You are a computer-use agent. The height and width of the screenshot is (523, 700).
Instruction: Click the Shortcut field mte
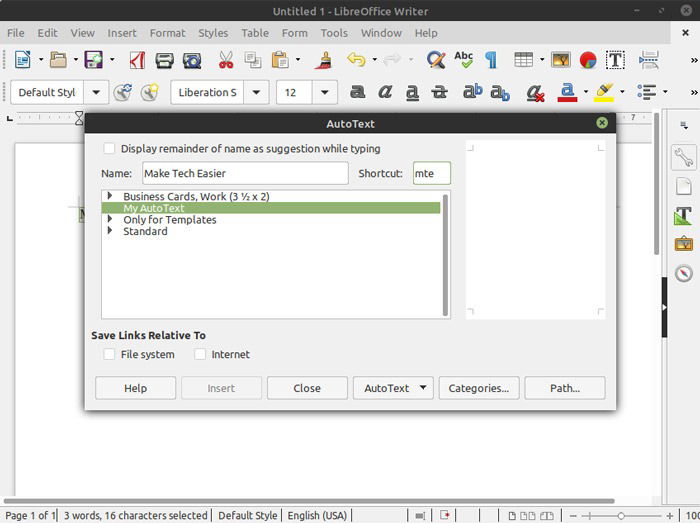[x=432, y=173]
